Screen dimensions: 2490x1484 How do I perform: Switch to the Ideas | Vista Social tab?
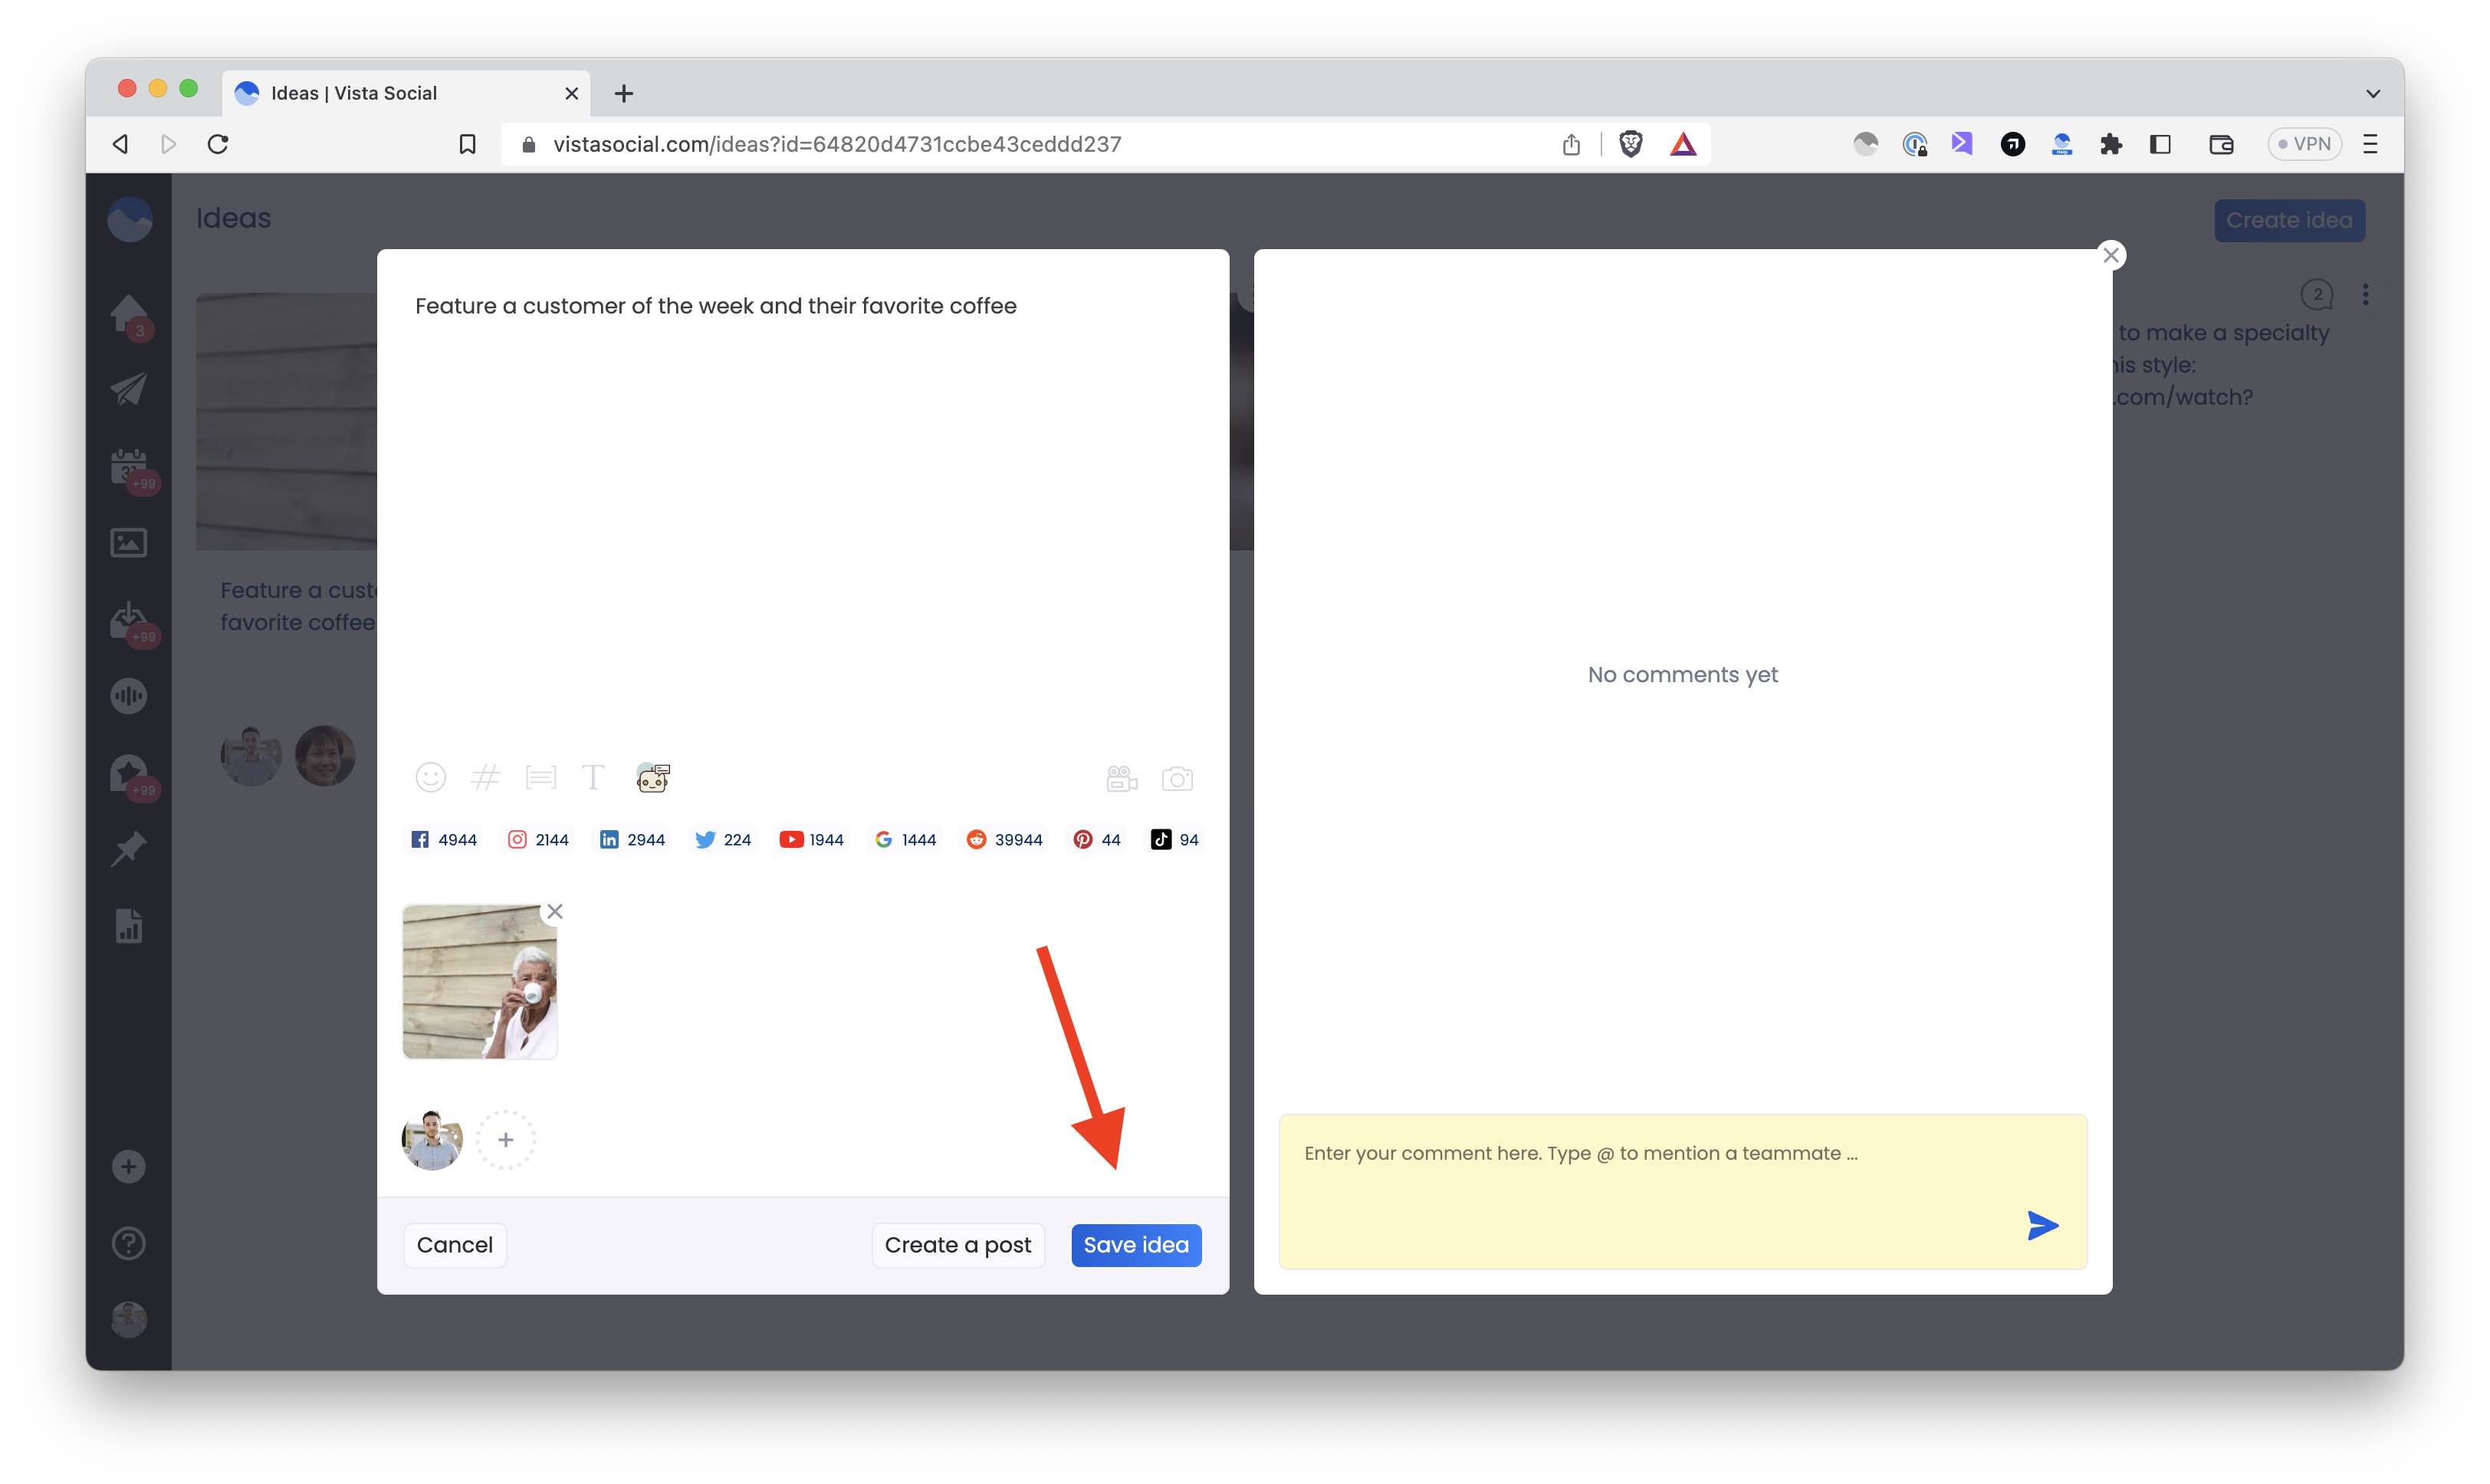point(355,92)
